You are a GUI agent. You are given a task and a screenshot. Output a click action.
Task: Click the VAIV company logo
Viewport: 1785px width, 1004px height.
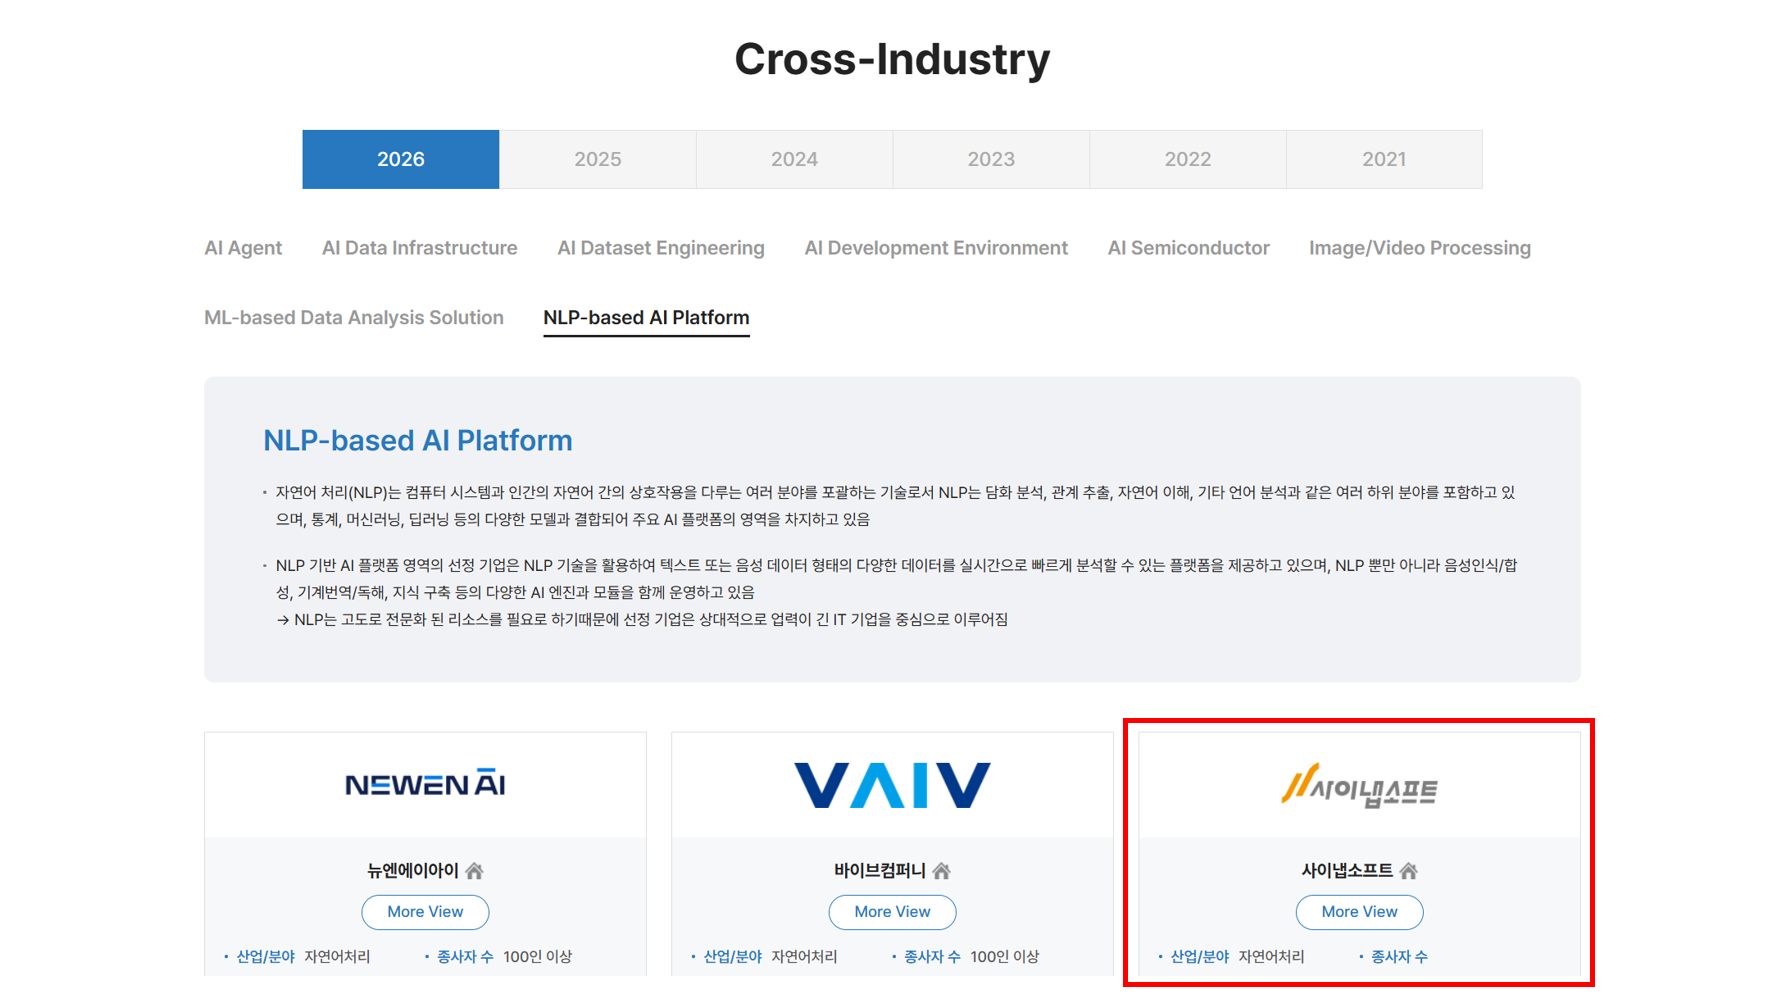pos(892,785)
